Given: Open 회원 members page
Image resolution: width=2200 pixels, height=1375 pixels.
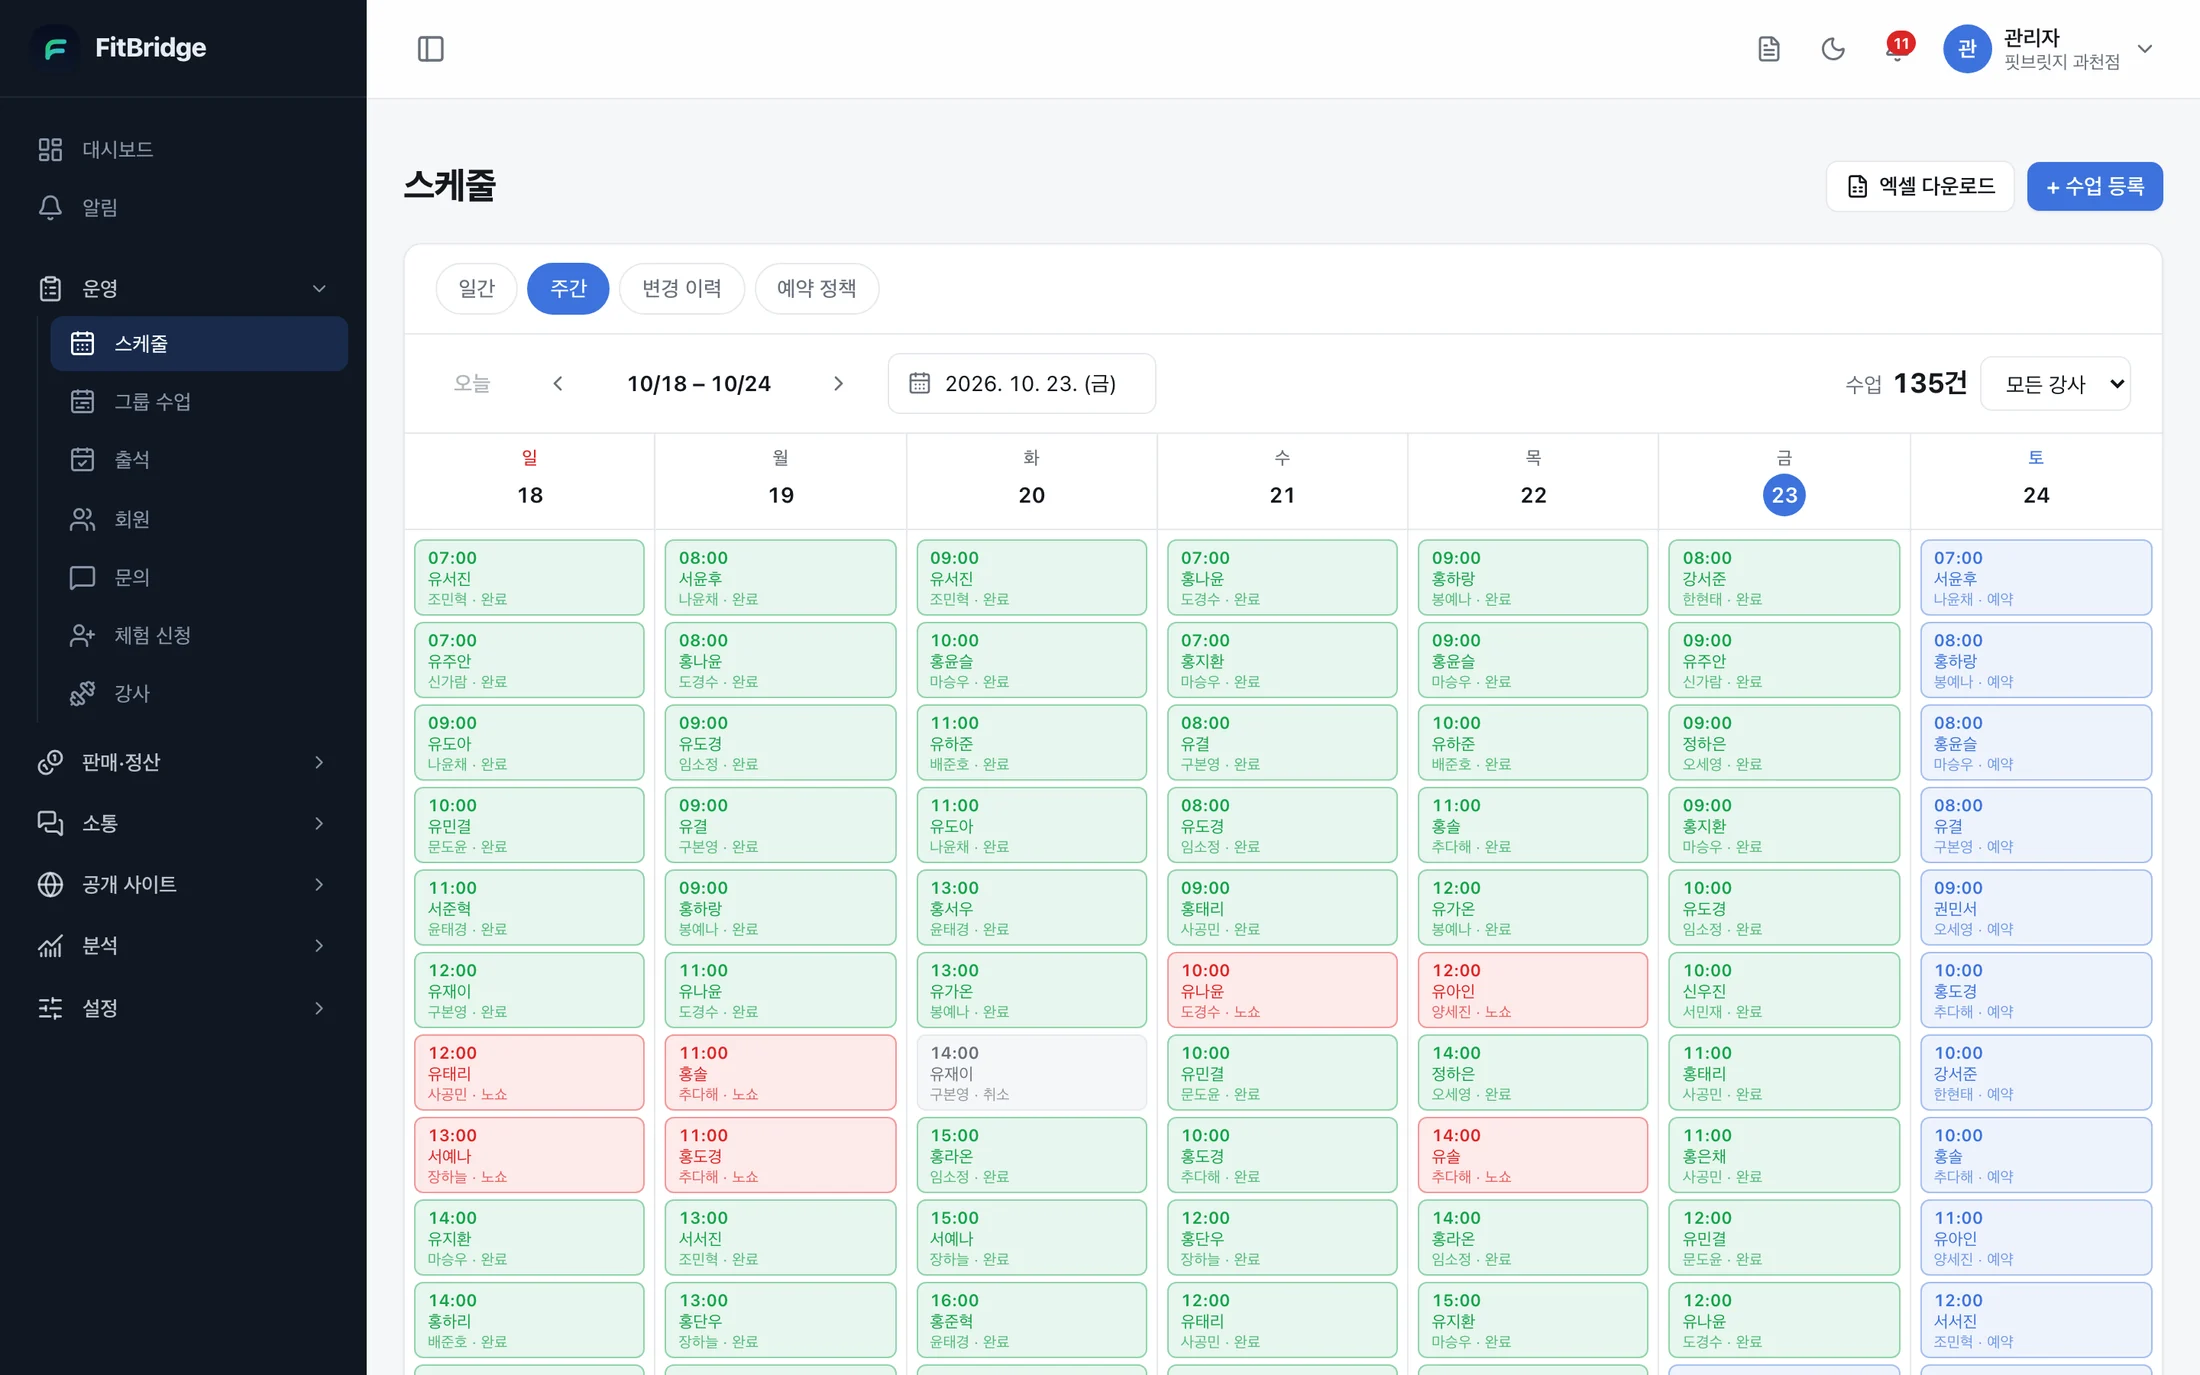Looking at the screenshot, I should point(199,519).
